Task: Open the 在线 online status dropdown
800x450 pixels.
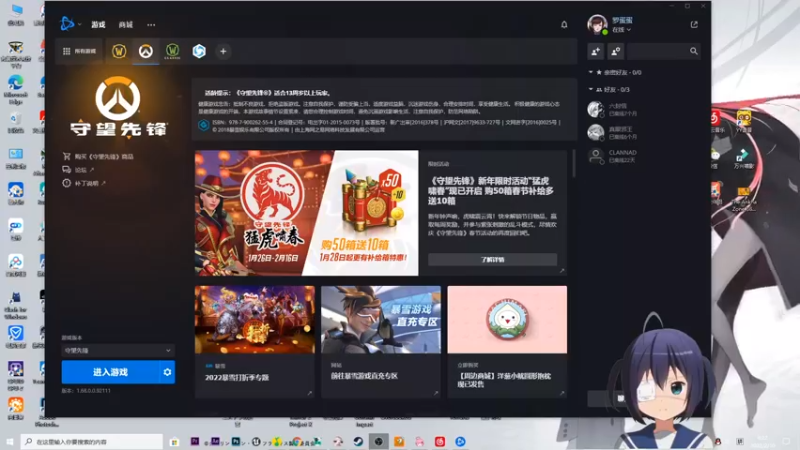Action: [621, 30]
